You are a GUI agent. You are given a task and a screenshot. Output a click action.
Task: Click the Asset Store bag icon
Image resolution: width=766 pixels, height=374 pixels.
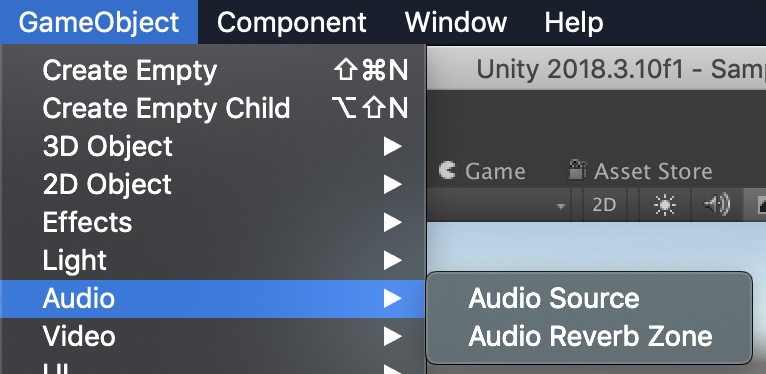tap(577, 170)
